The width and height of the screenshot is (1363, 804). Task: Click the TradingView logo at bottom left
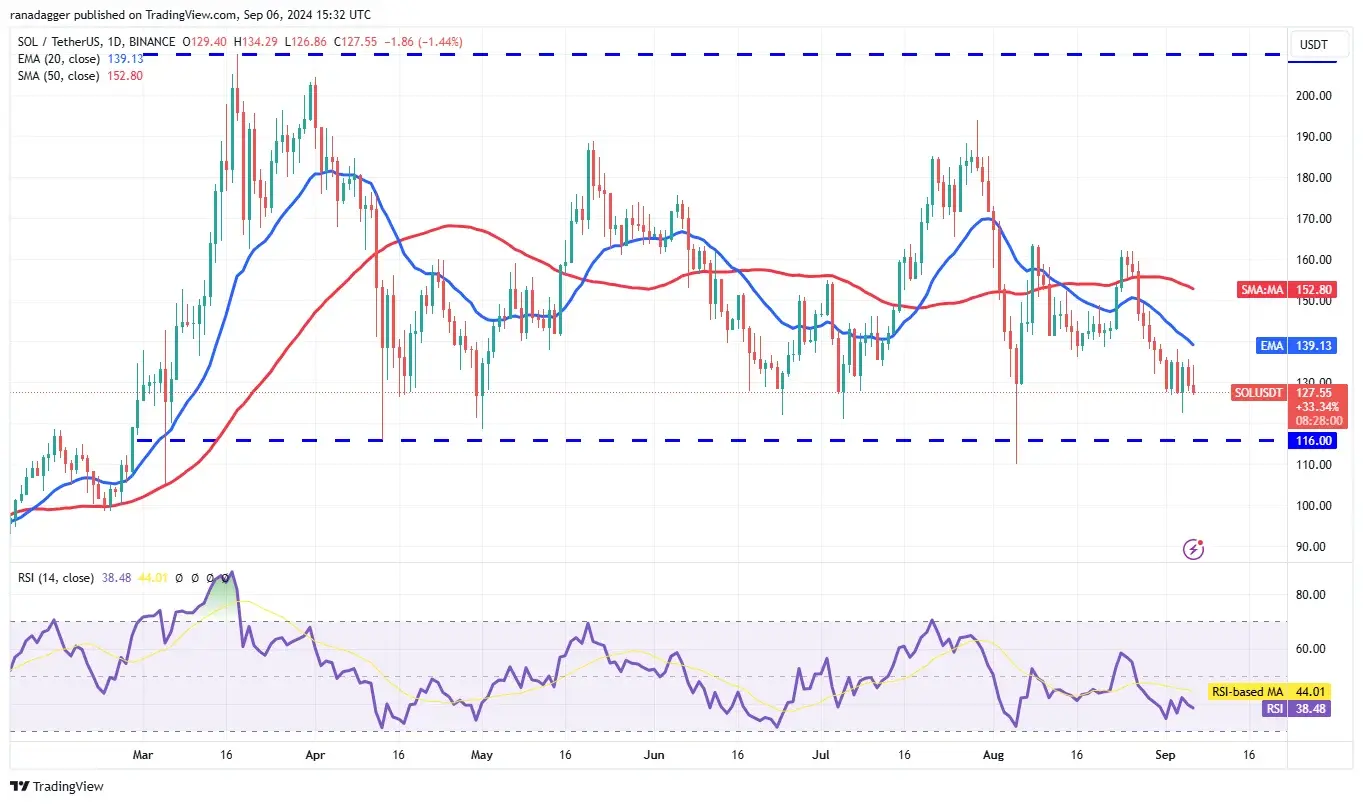tap(56, 786)
